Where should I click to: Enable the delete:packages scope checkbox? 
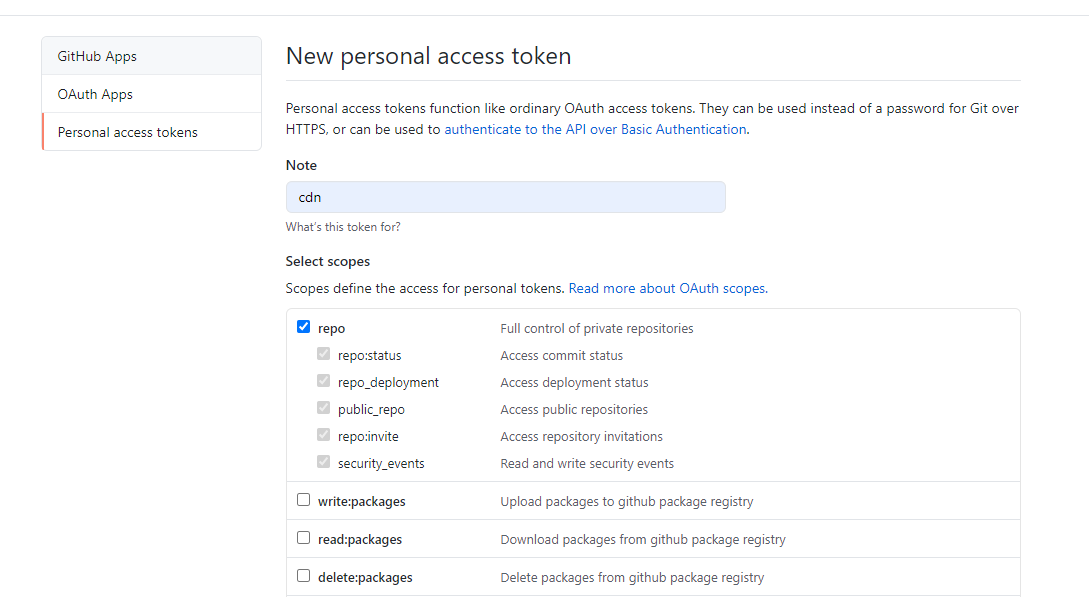304,576
